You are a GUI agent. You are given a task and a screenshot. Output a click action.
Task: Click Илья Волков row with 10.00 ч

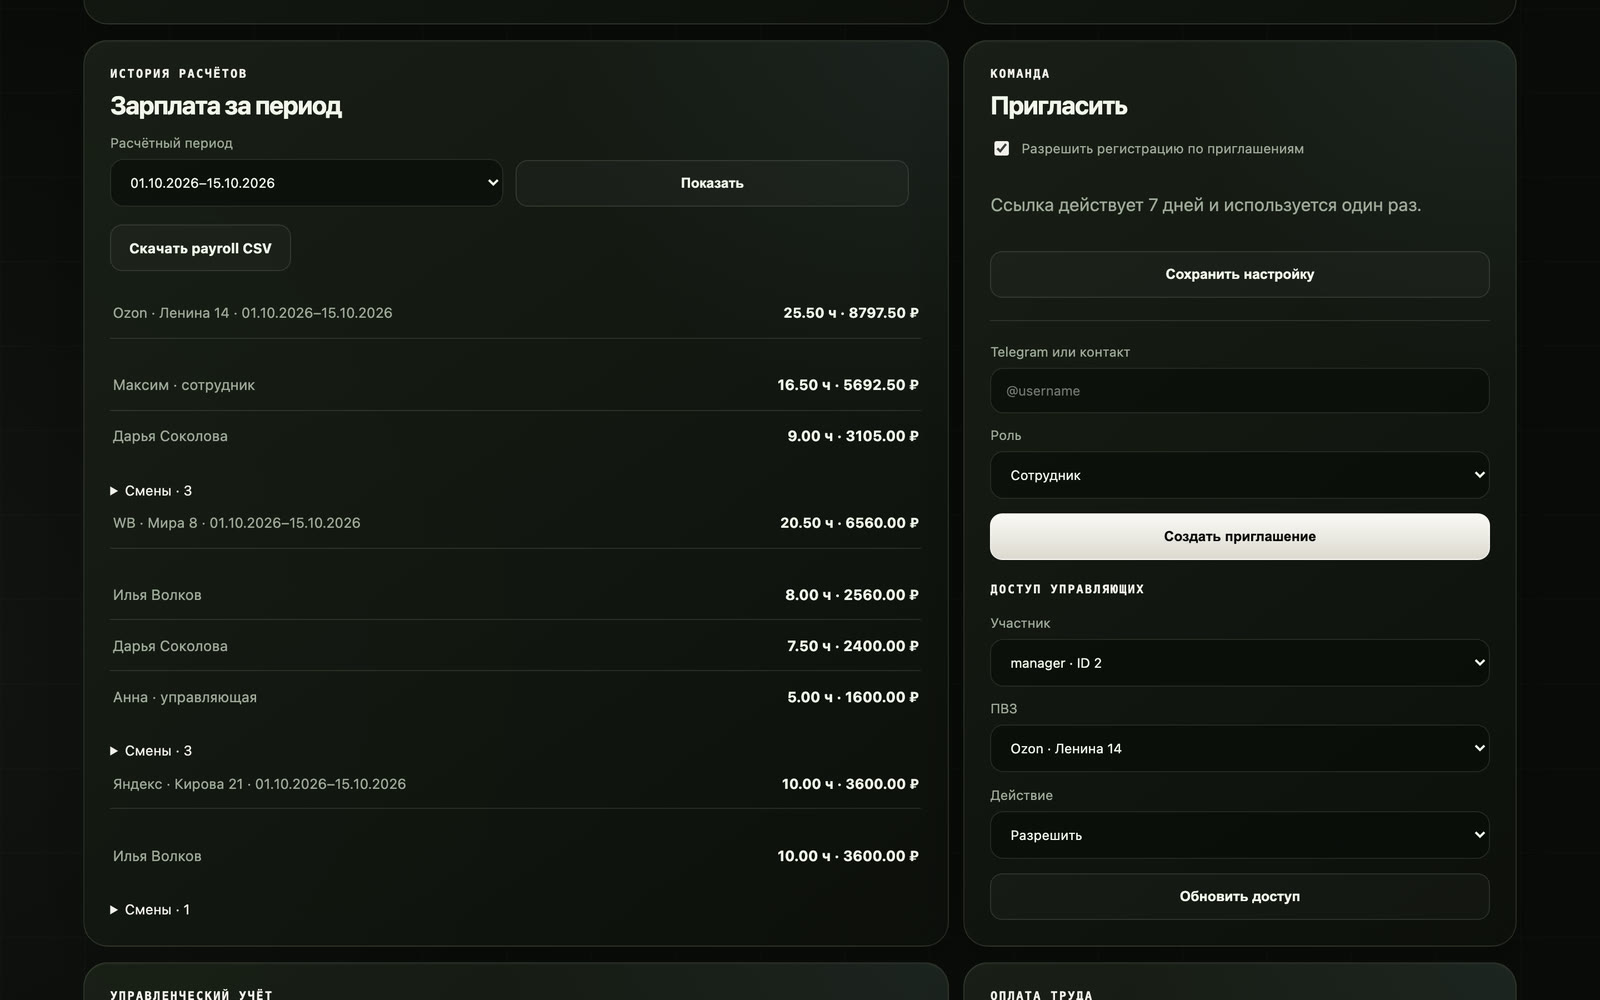pyautogui.click(x=515, y=856)
